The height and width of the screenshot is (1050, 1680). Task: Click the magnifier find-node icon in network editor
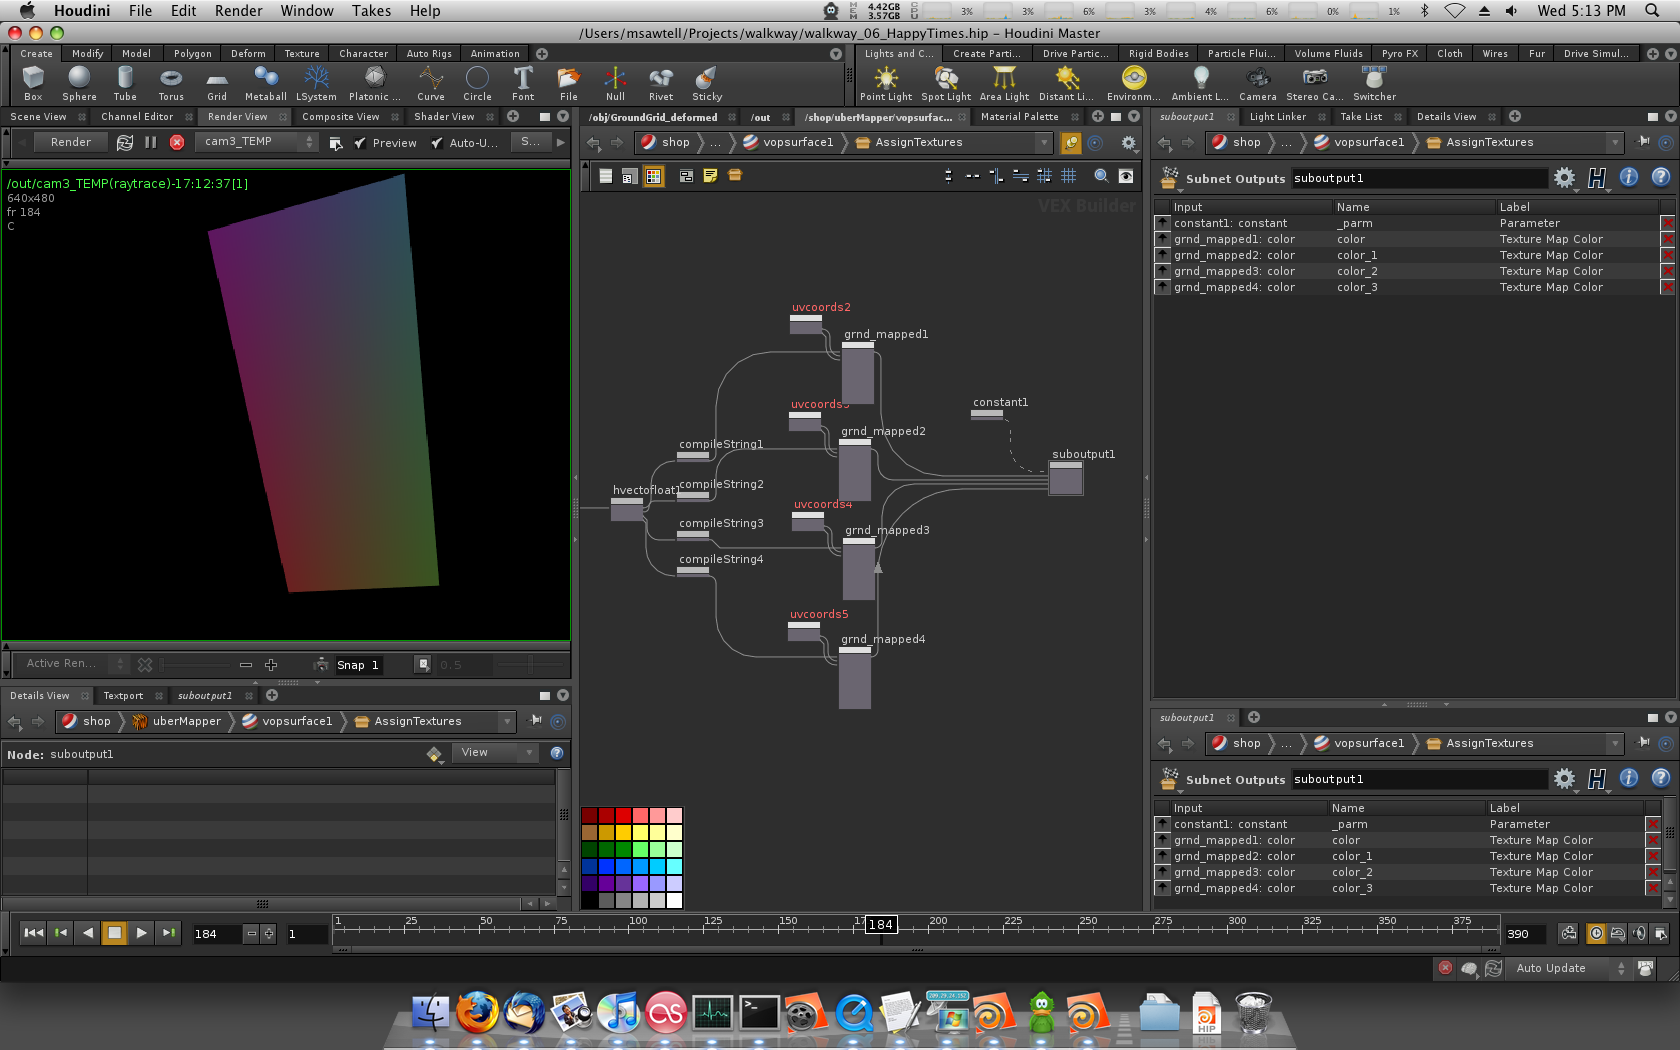coord(1101,176)
